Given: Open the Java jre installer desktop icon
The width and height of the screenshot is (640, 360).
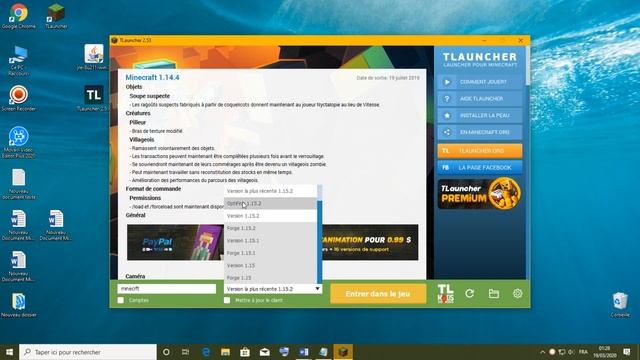Looking at the screenshot, I should [93, 57].
